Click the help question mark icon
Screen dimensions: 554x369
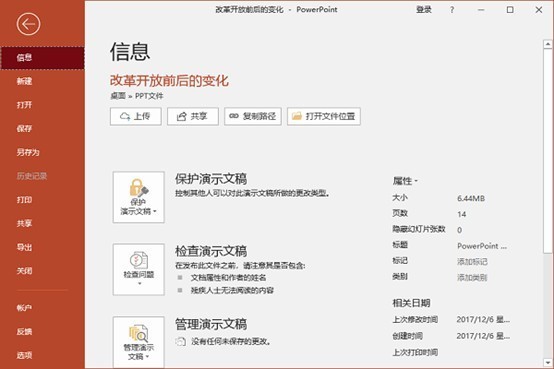[452, 10]
